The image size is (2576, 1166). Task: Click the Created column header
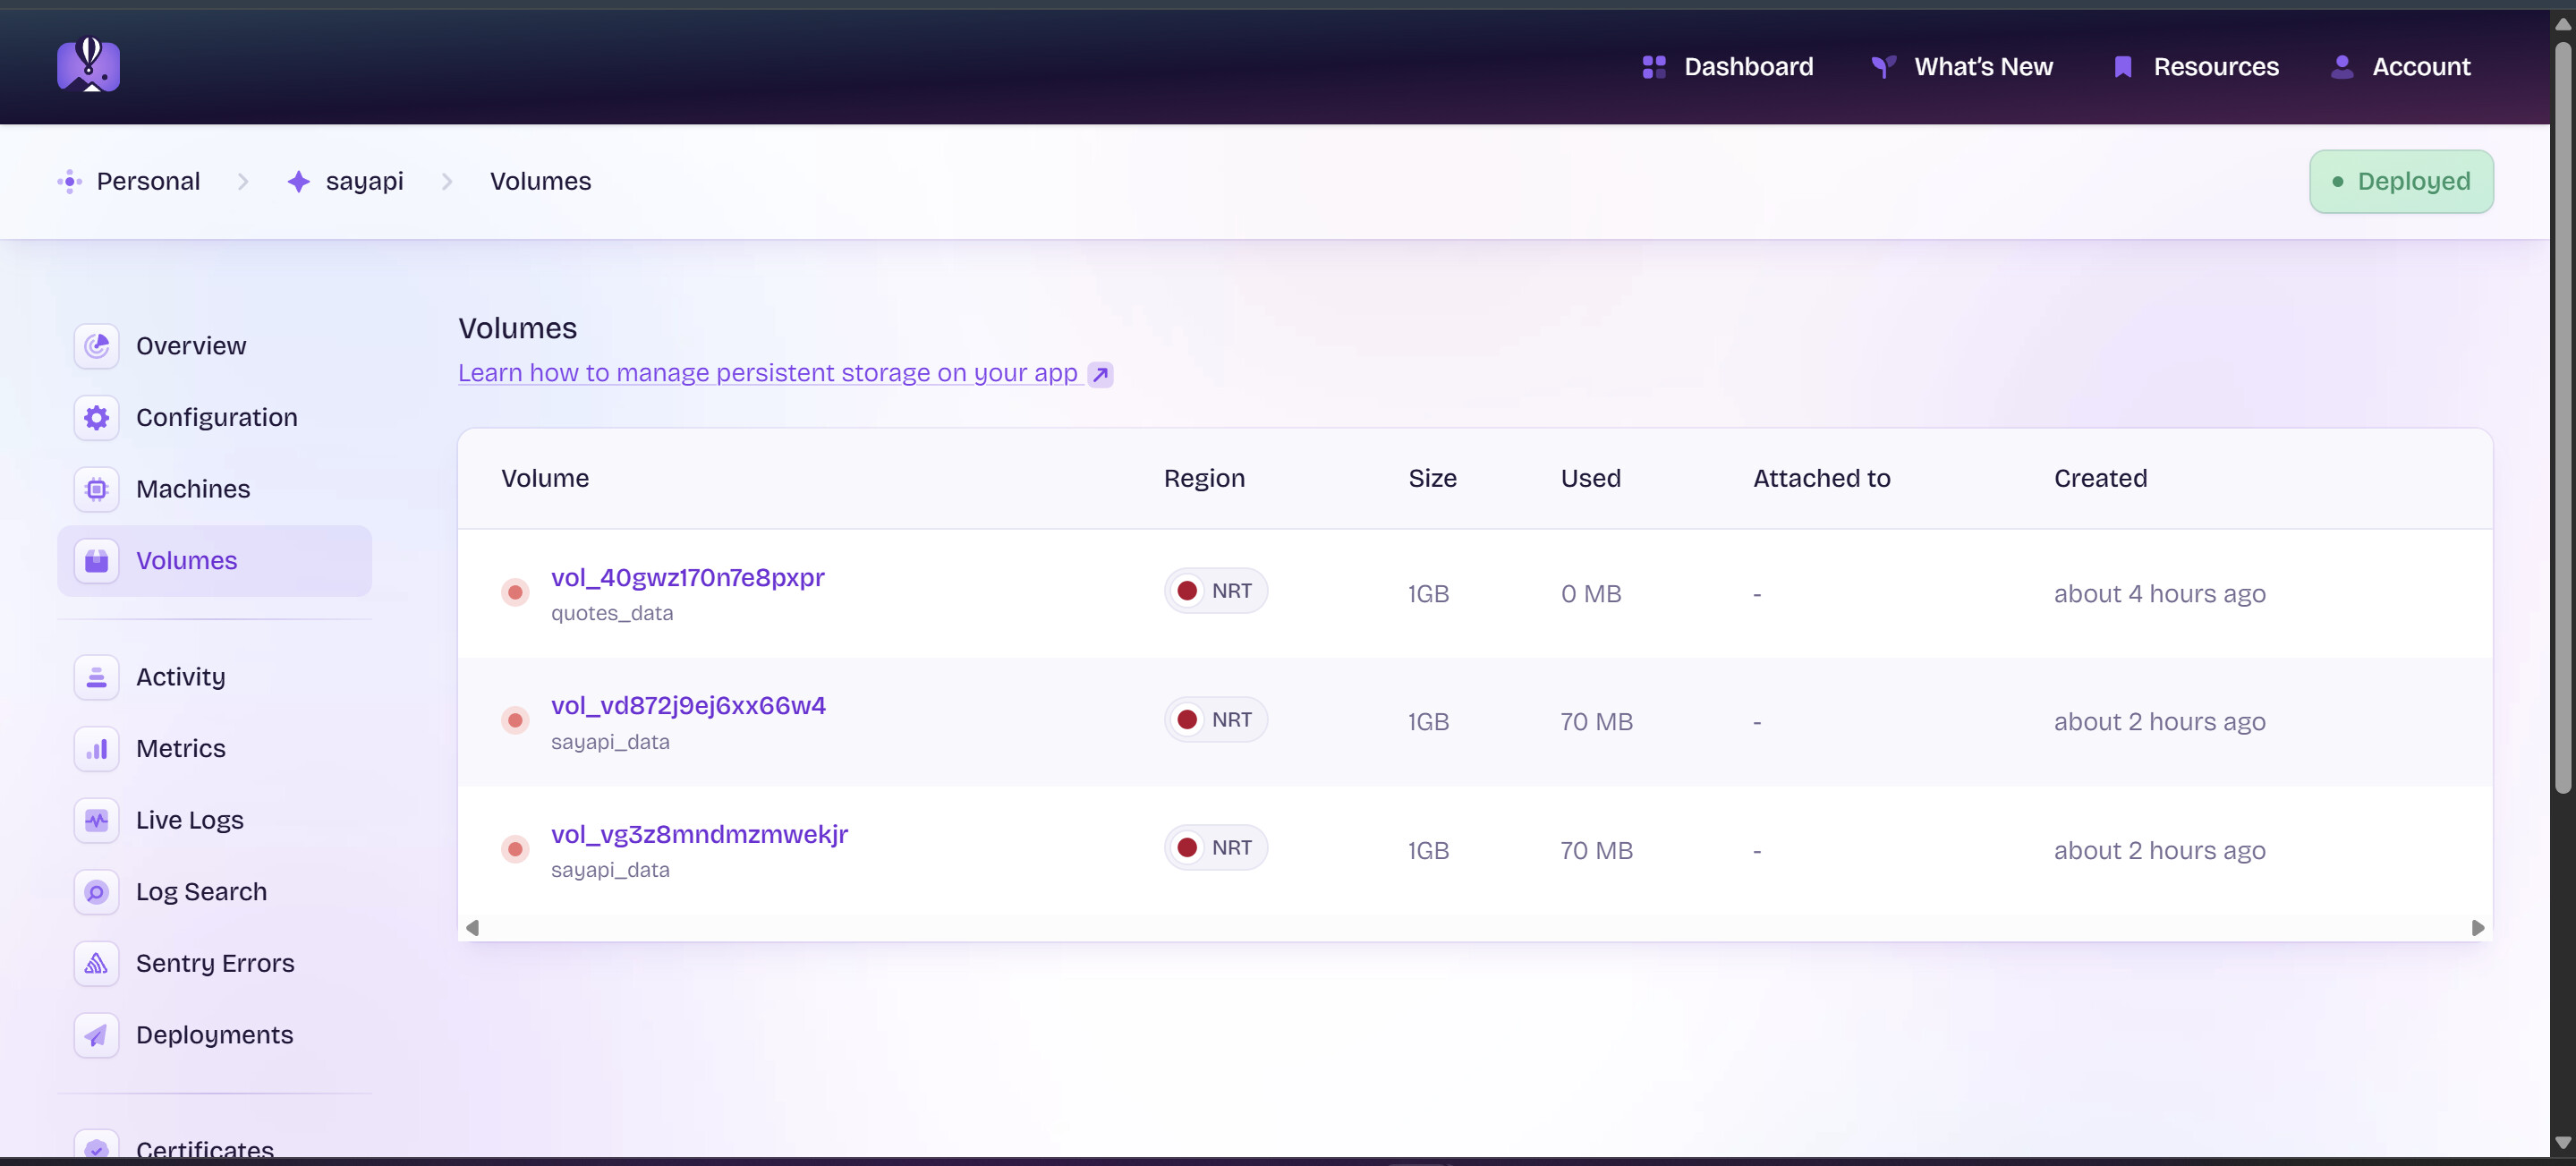coord(2100,478)
